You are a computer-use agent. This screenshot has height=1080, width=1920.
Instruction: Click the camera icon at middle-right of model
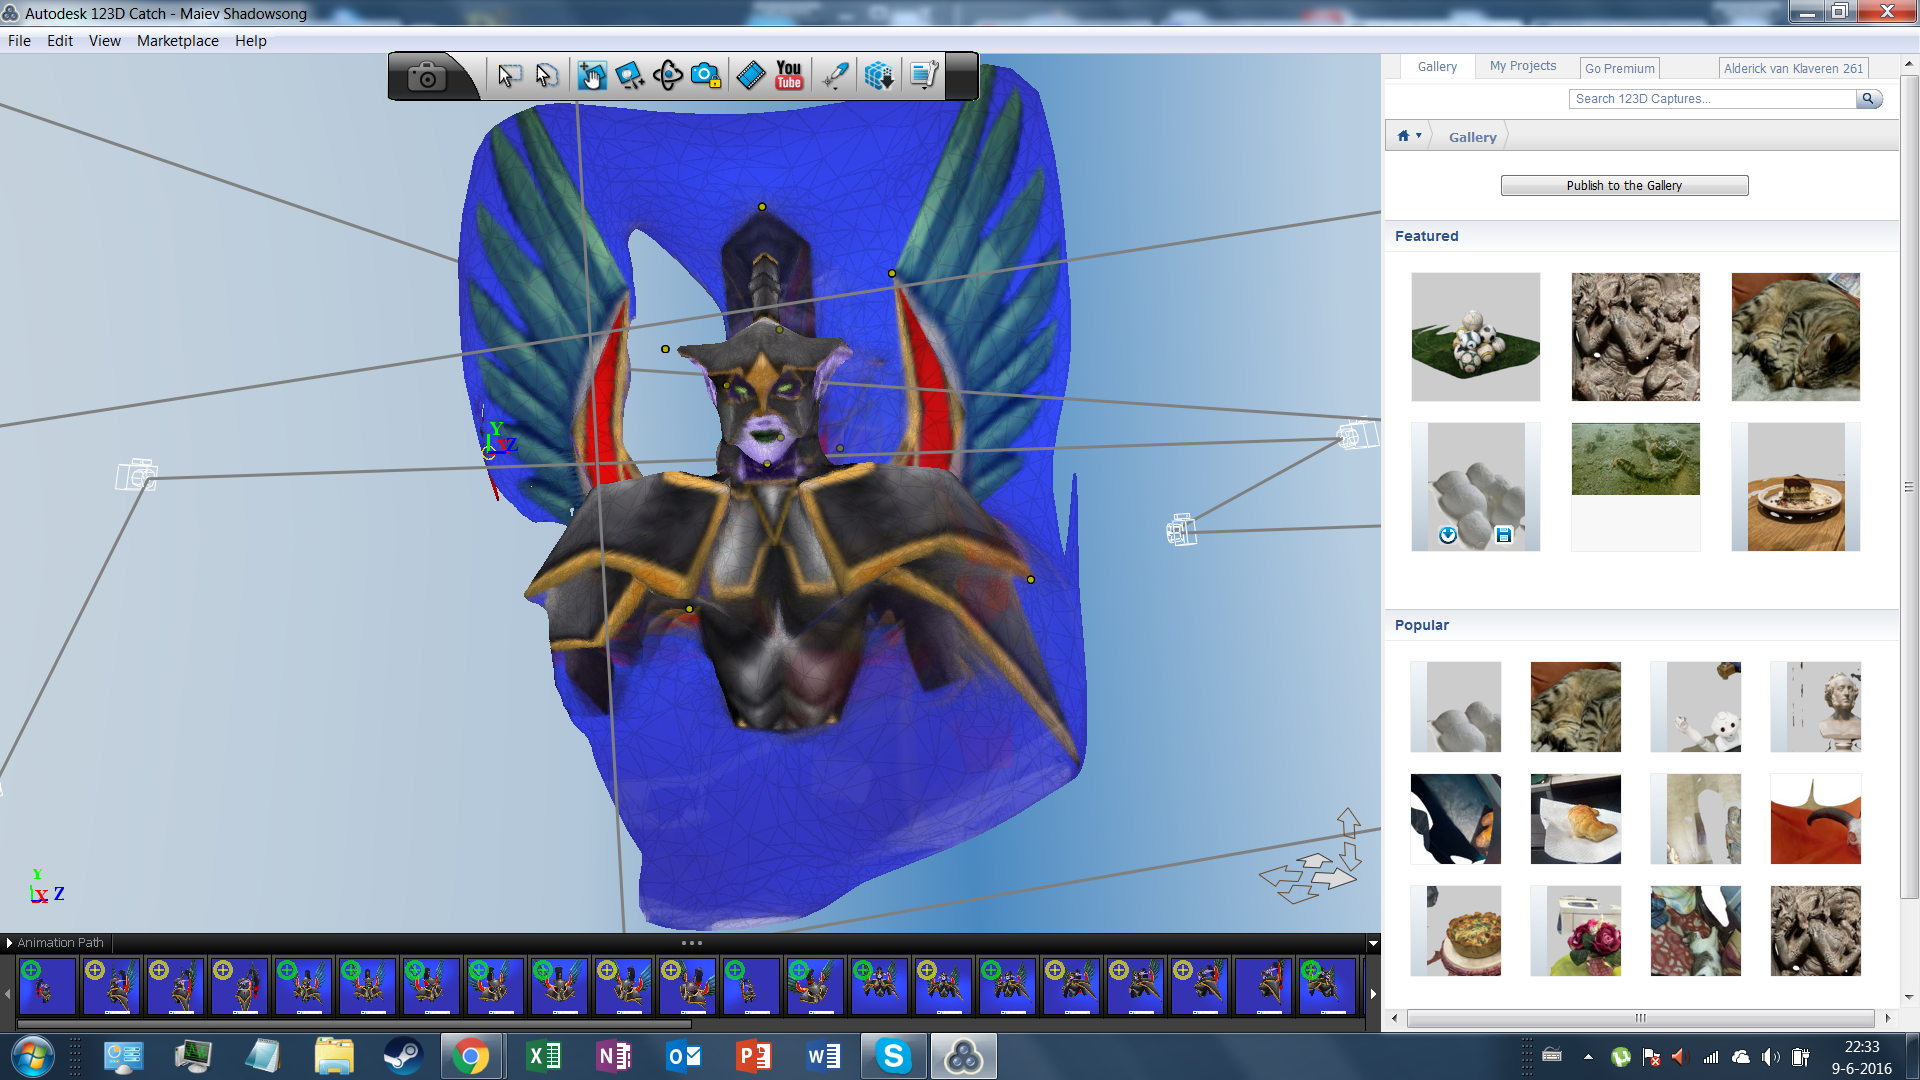(x=1182, y=530)
